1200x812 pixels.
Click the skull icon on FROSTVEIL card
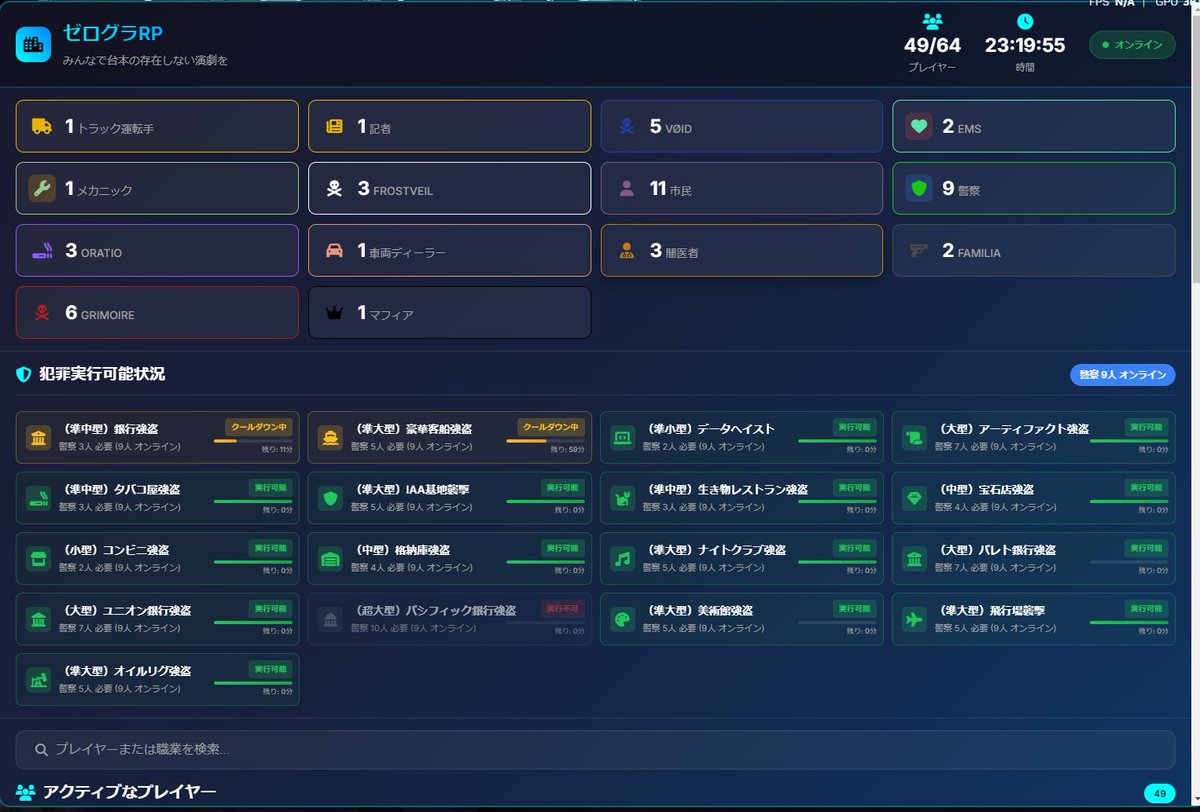tap(334, 188)
